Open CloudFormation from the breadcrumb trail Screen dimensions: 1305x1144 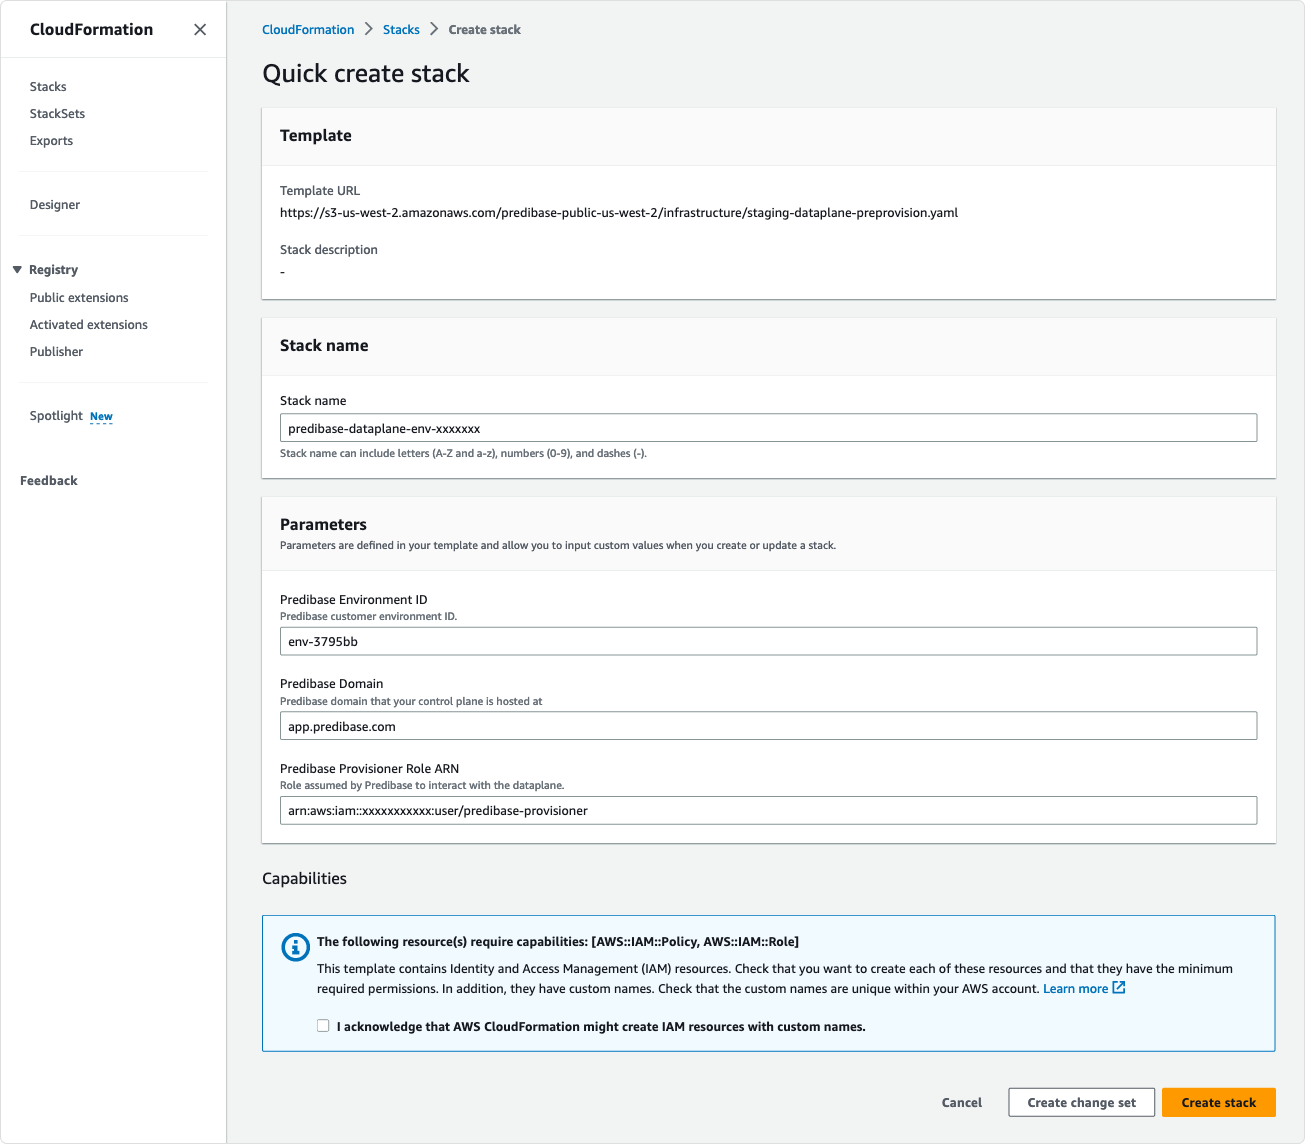(308, 29)
